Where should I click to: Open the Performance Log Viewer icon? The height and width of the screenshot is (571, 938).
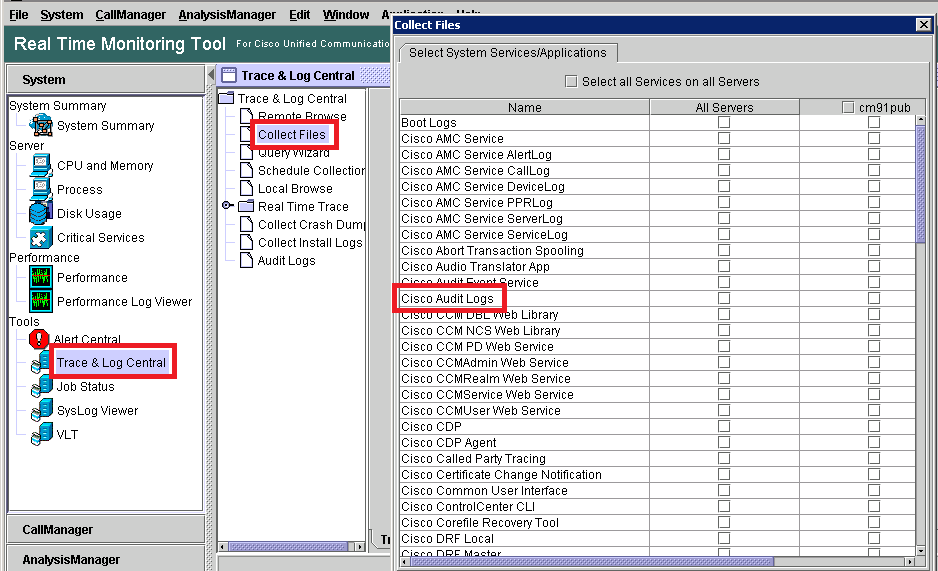click(41, 301)
